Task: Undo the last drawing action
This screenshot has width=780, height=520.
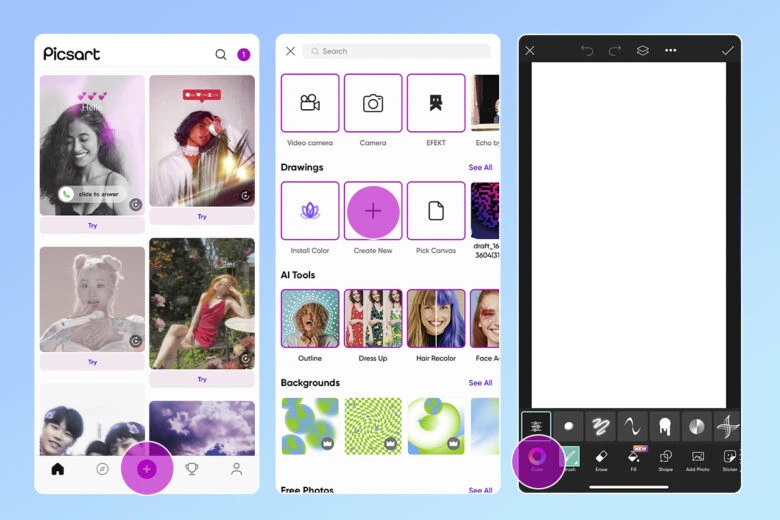Action: click(587, 50)
